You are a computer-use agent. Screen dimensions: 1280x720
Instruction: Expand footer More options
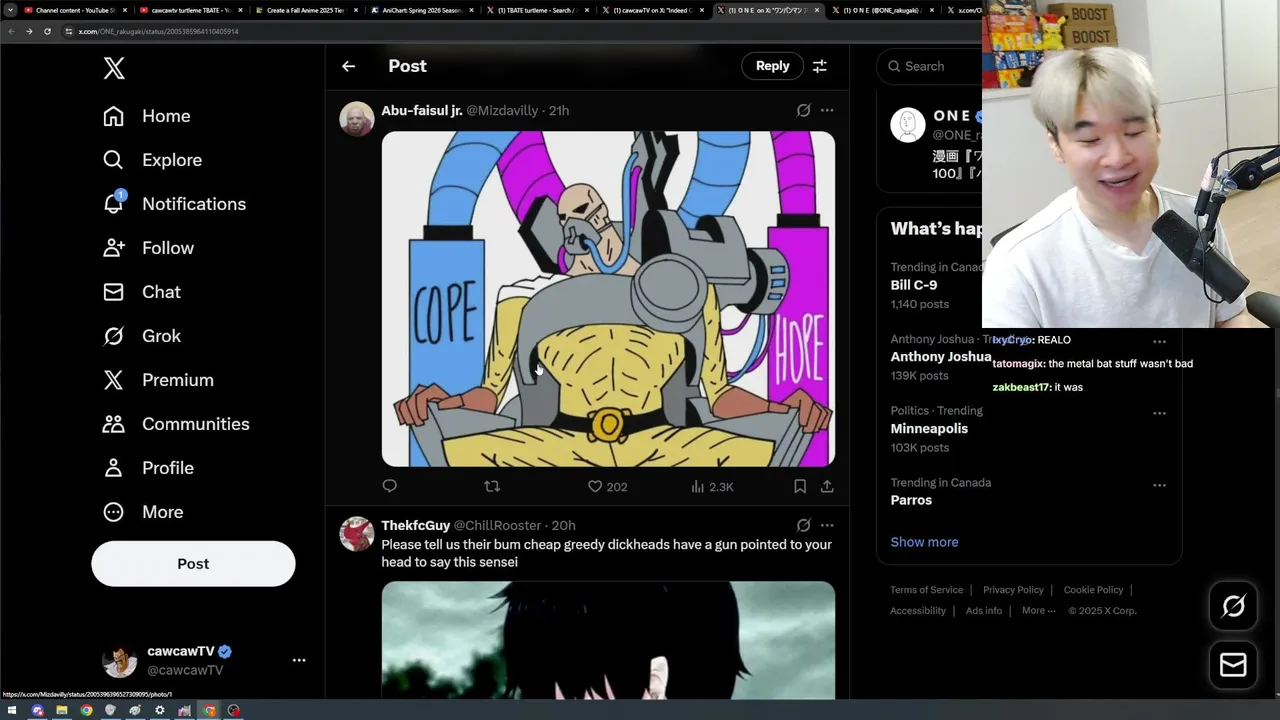pos(1038,611)
